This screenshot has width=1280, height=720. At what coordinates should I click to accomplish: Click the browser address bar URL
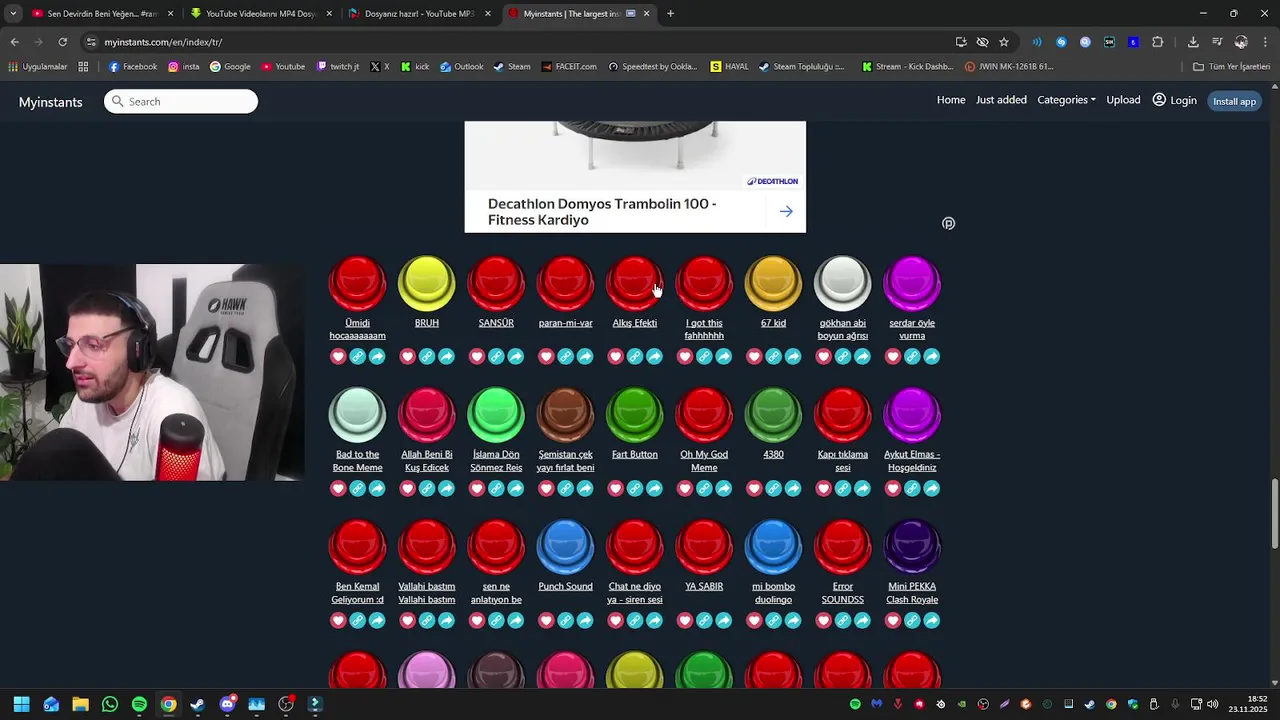pos(163,42)
